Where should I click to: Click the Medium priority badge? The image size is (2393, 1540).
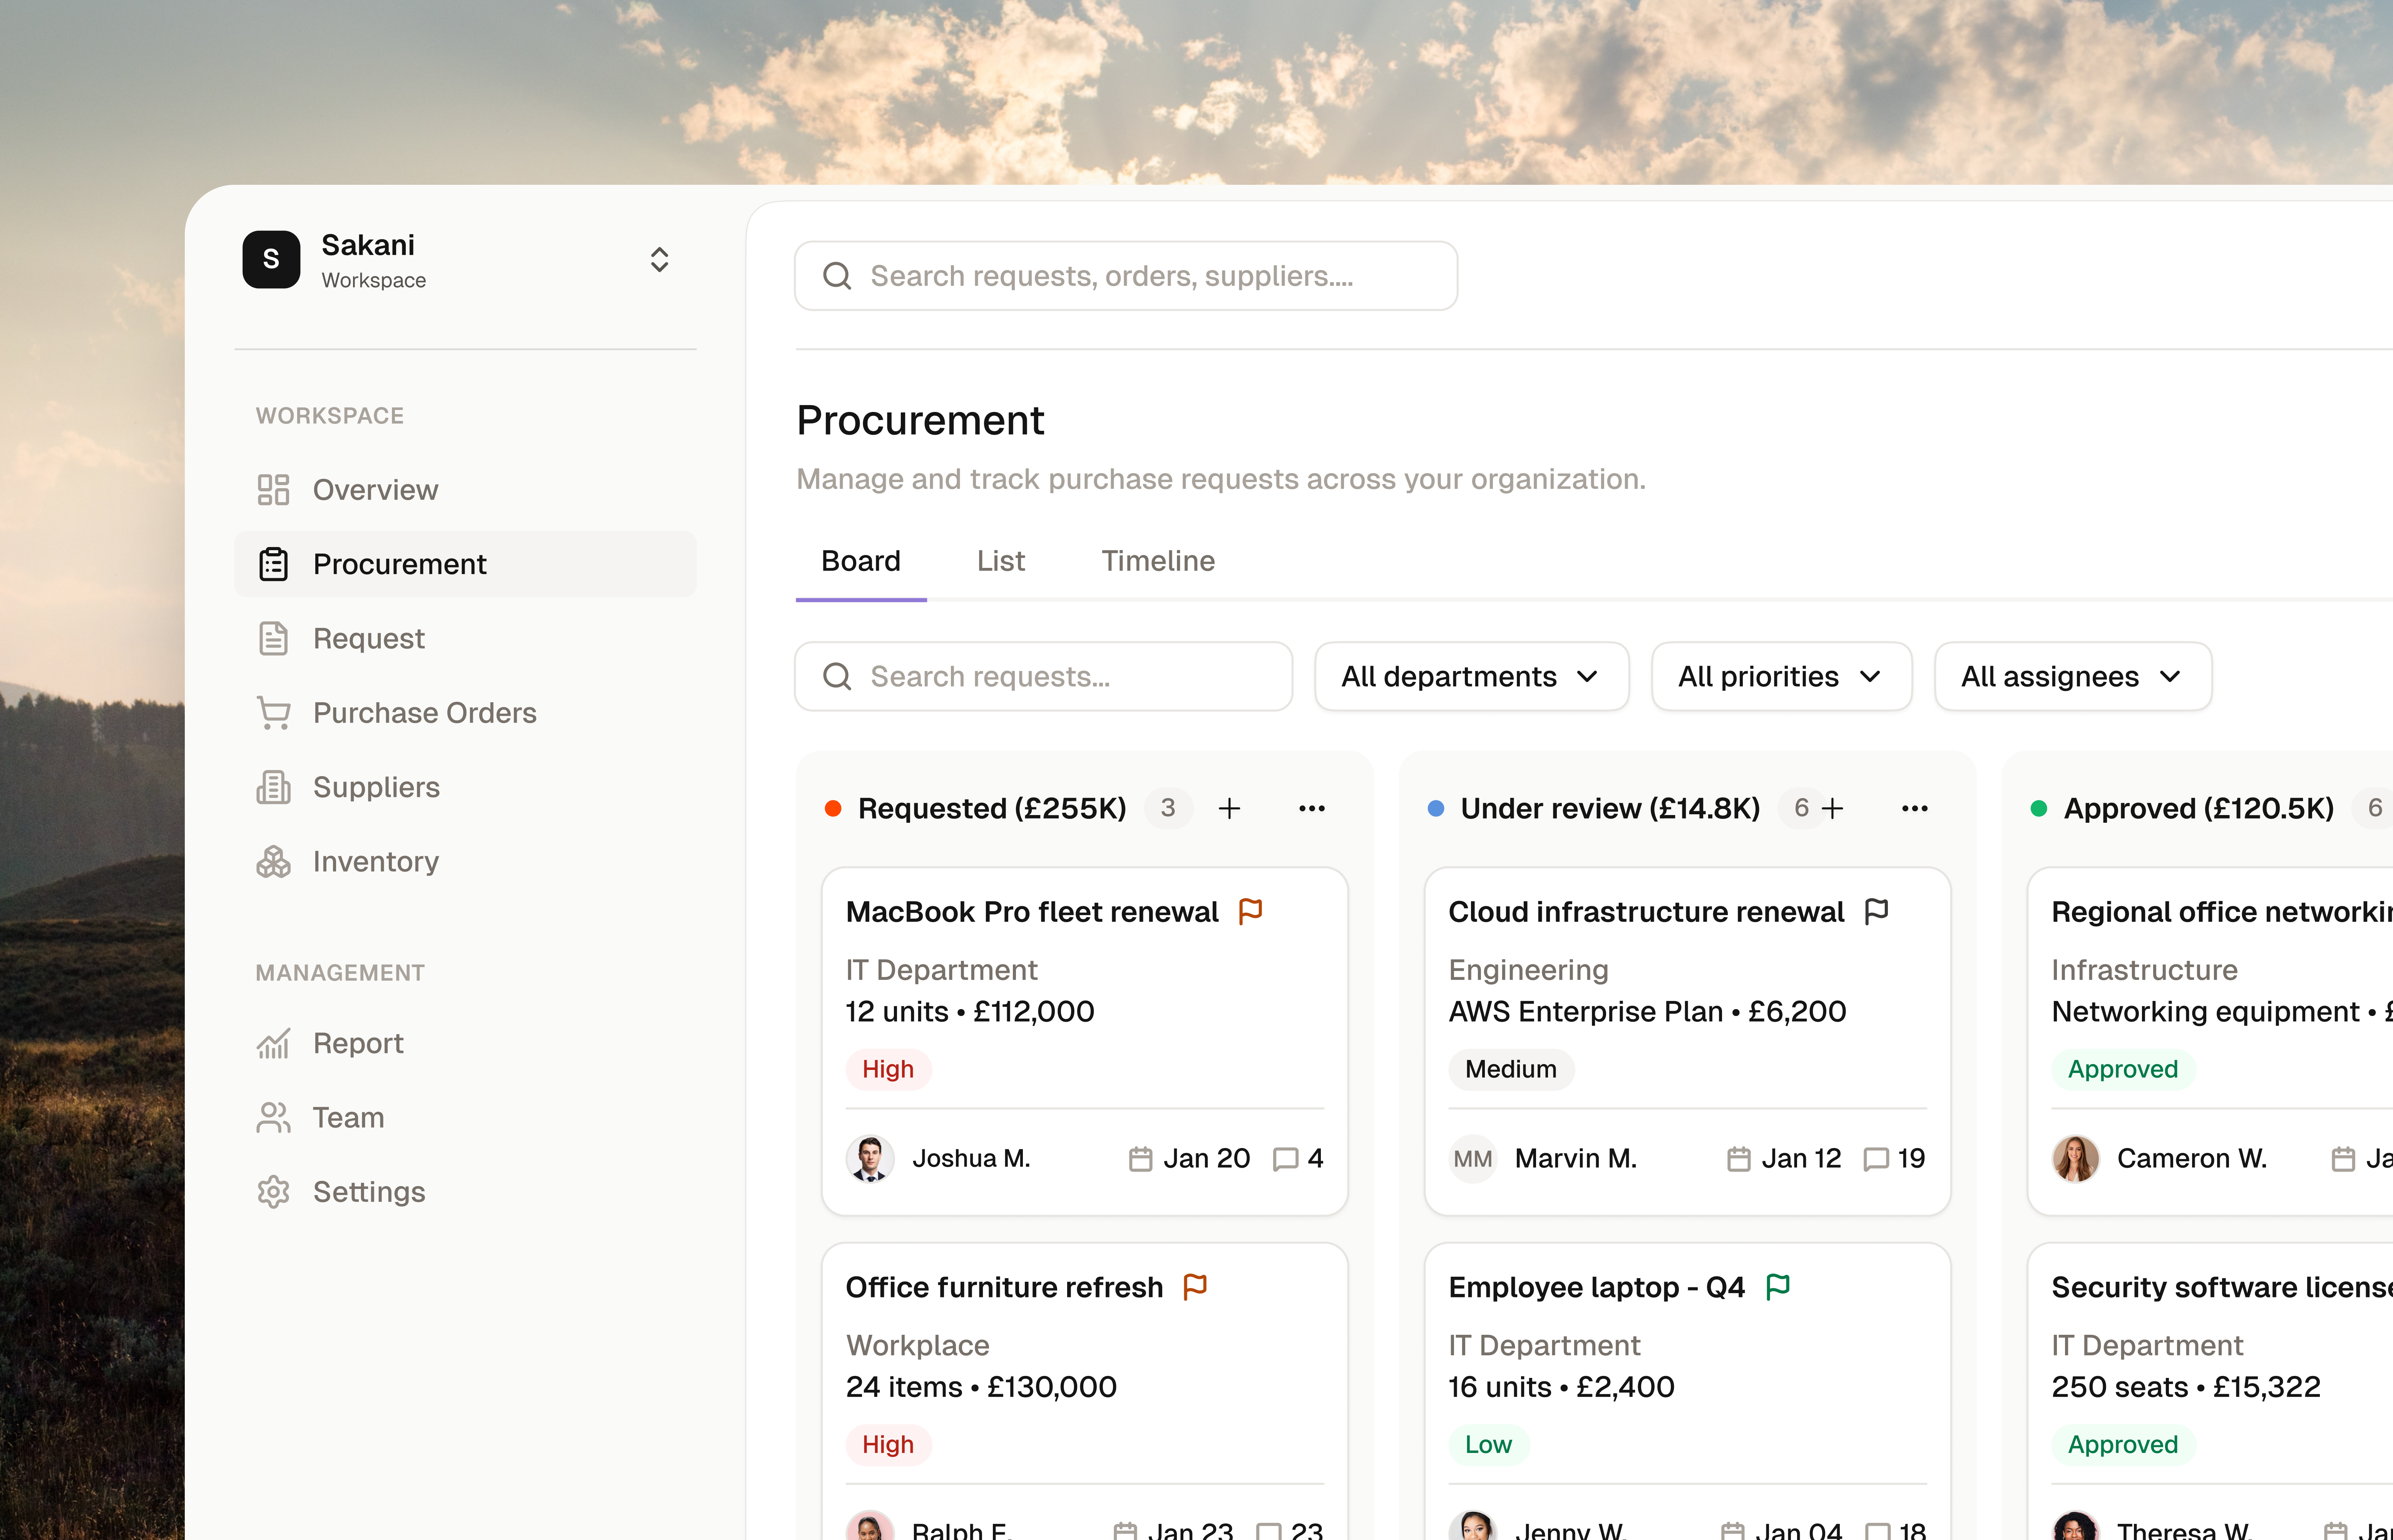1511,1069
